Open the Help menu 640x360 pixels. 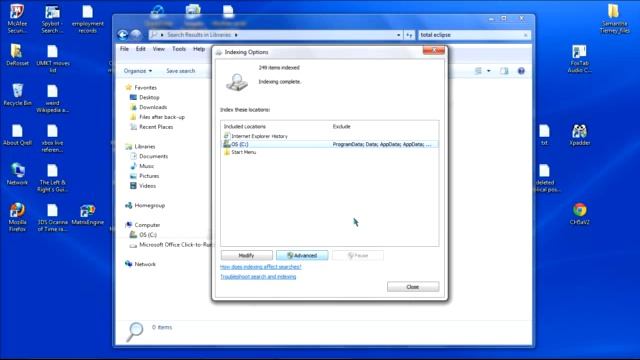click(x=199, y=49)
